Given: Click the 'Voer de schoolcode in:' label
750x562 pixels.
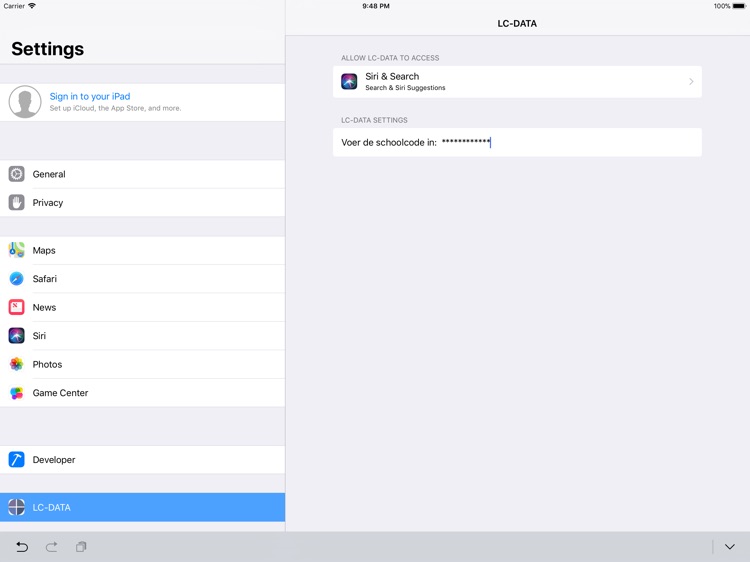Looking at the screenshot, I should coord(389,143).
